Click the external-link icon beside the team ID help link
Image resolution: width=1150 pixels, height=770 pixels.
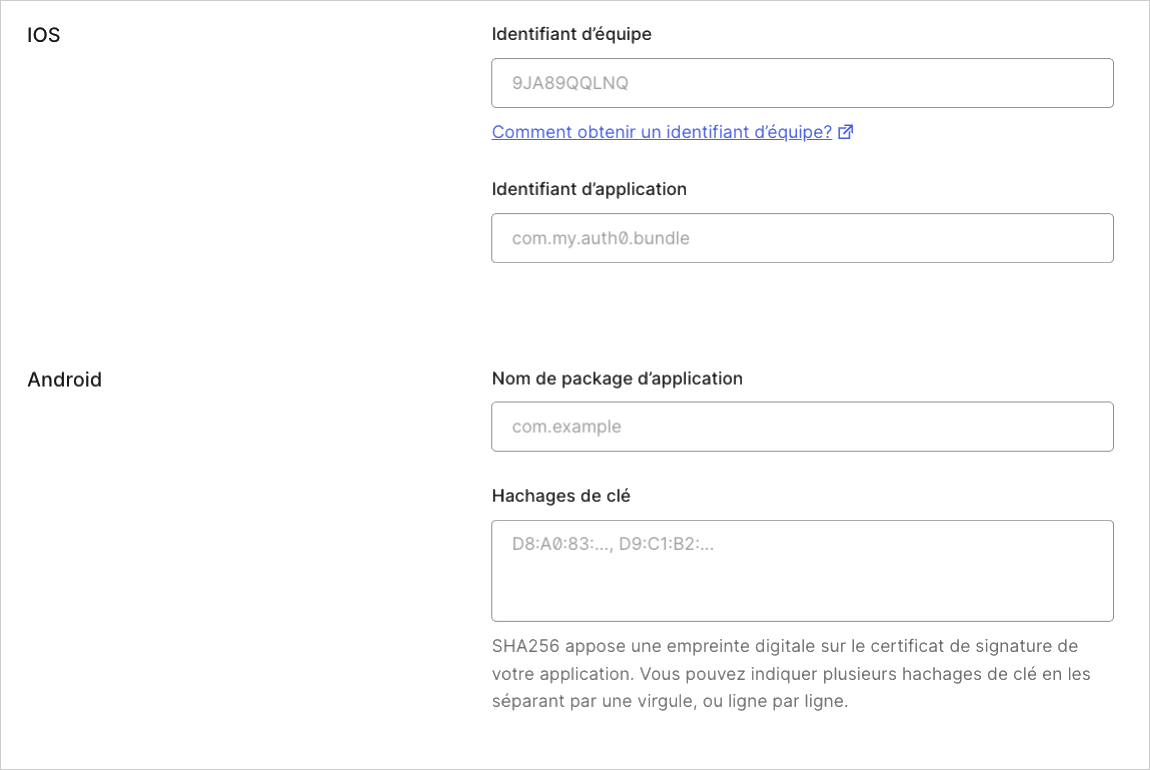pos(846,132)
